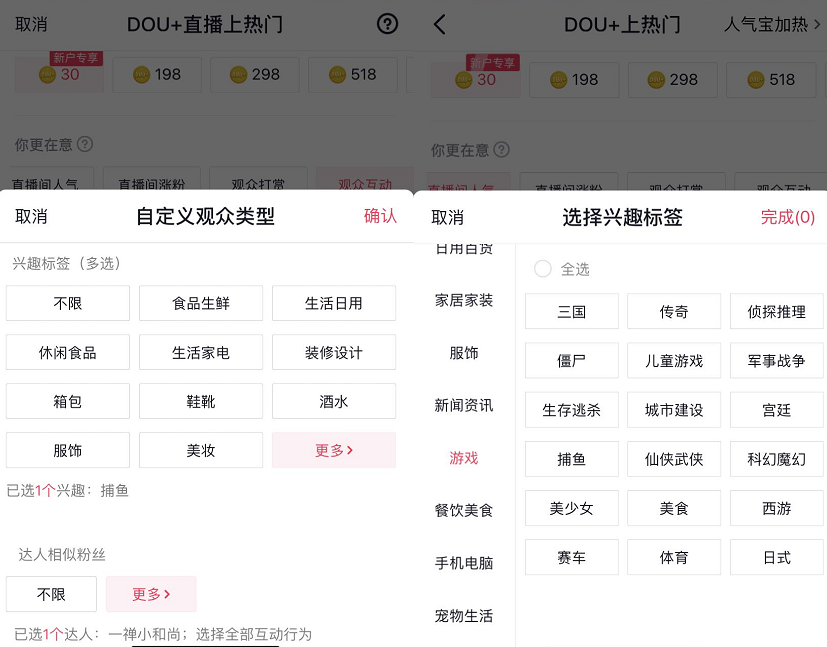Viewport: 827px width, 647px height.
Task: Open the help icon beside 你更在意 on left screen
Action: pyautogui.click(x=85, y=144)
